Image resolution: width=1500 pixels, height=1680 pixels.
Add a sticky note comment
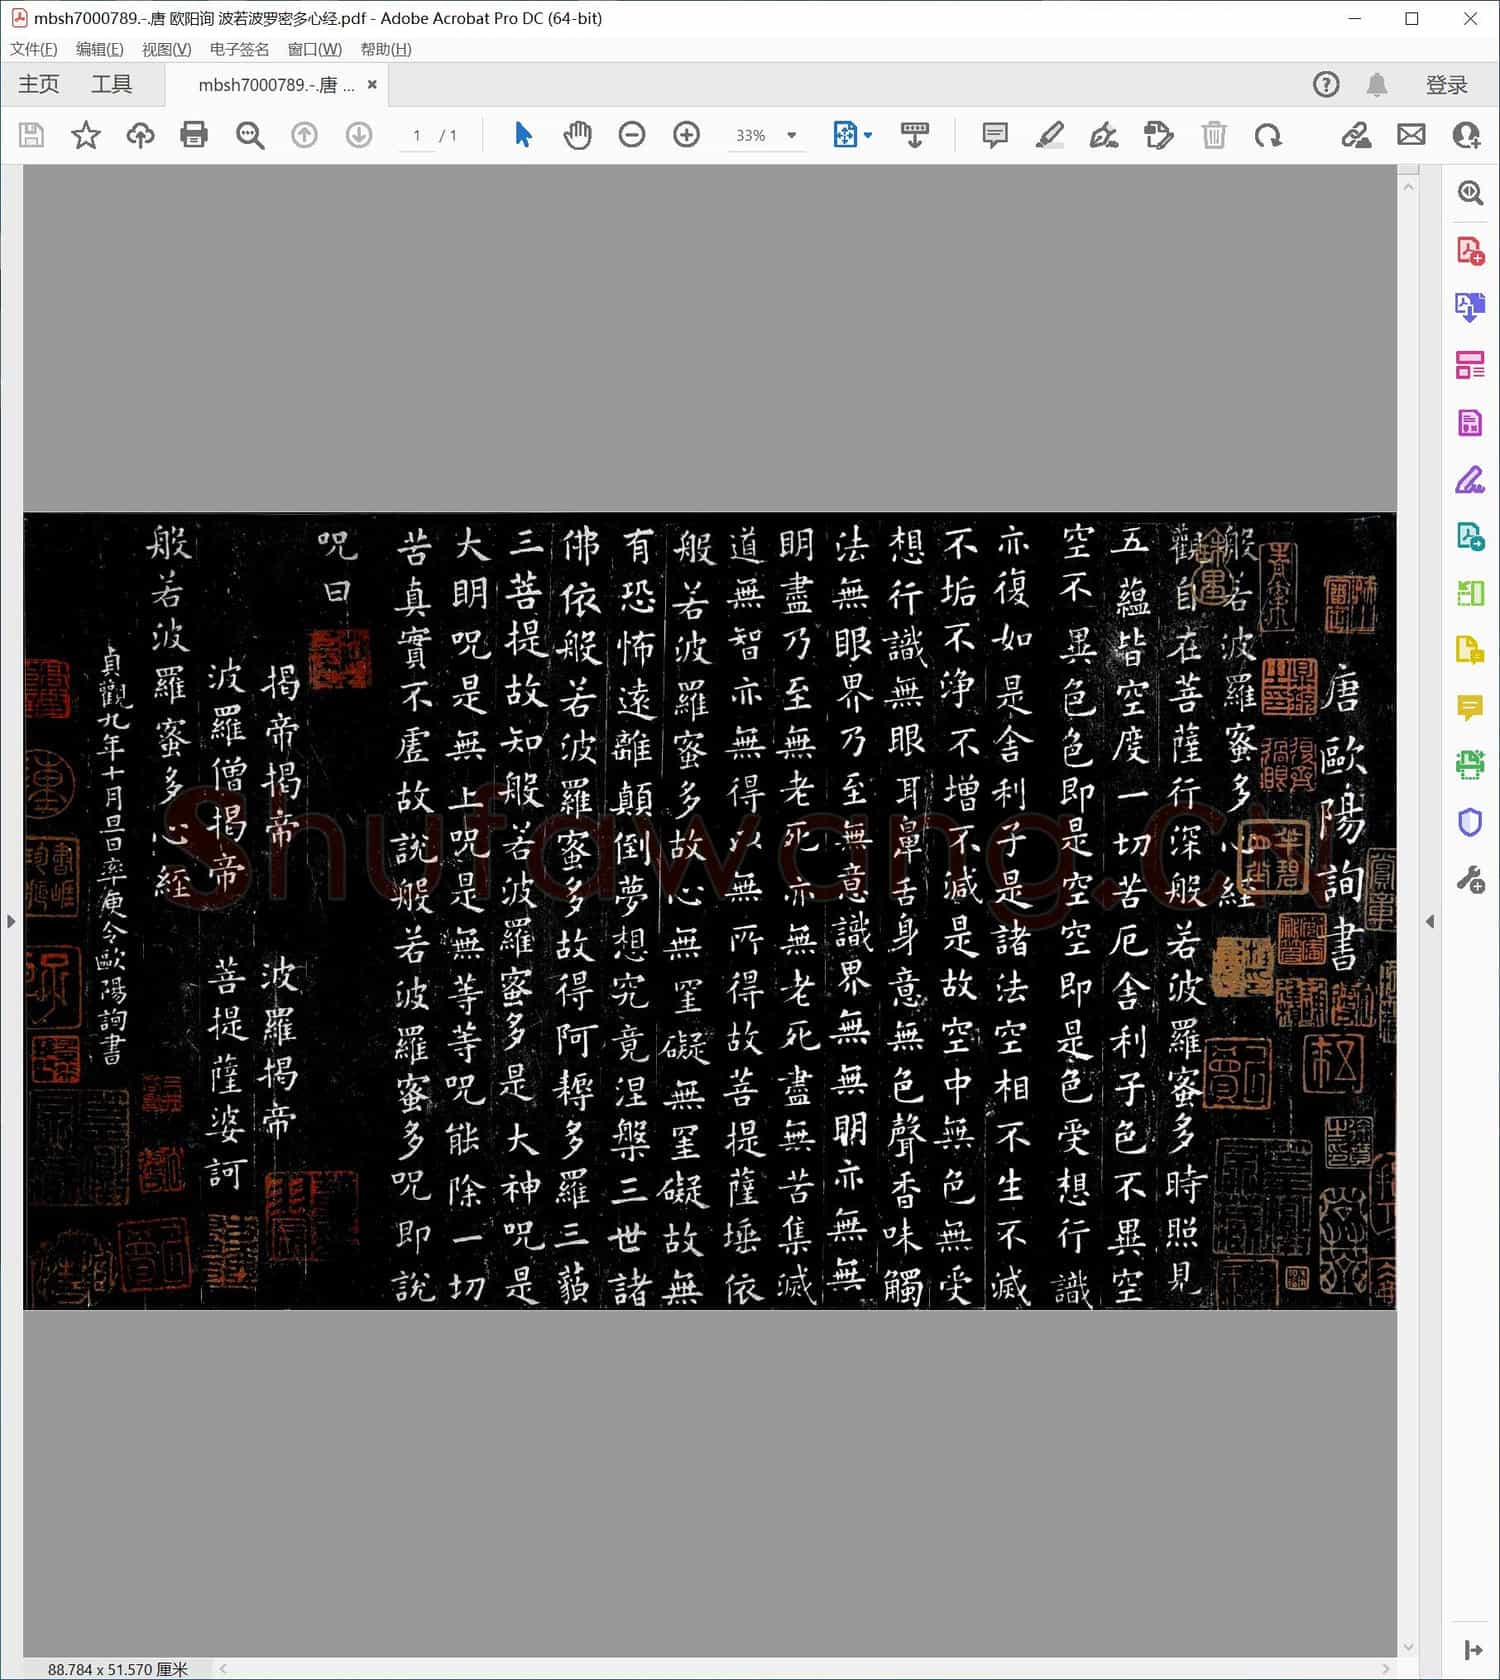pos(994,135)
